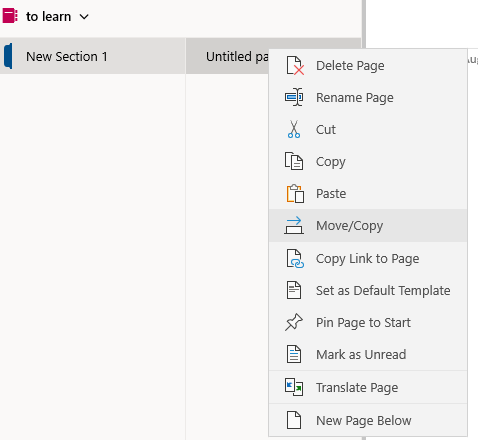Expand the notebook dropdown chevron
This screenshot has width=478, height=440.
84,17
